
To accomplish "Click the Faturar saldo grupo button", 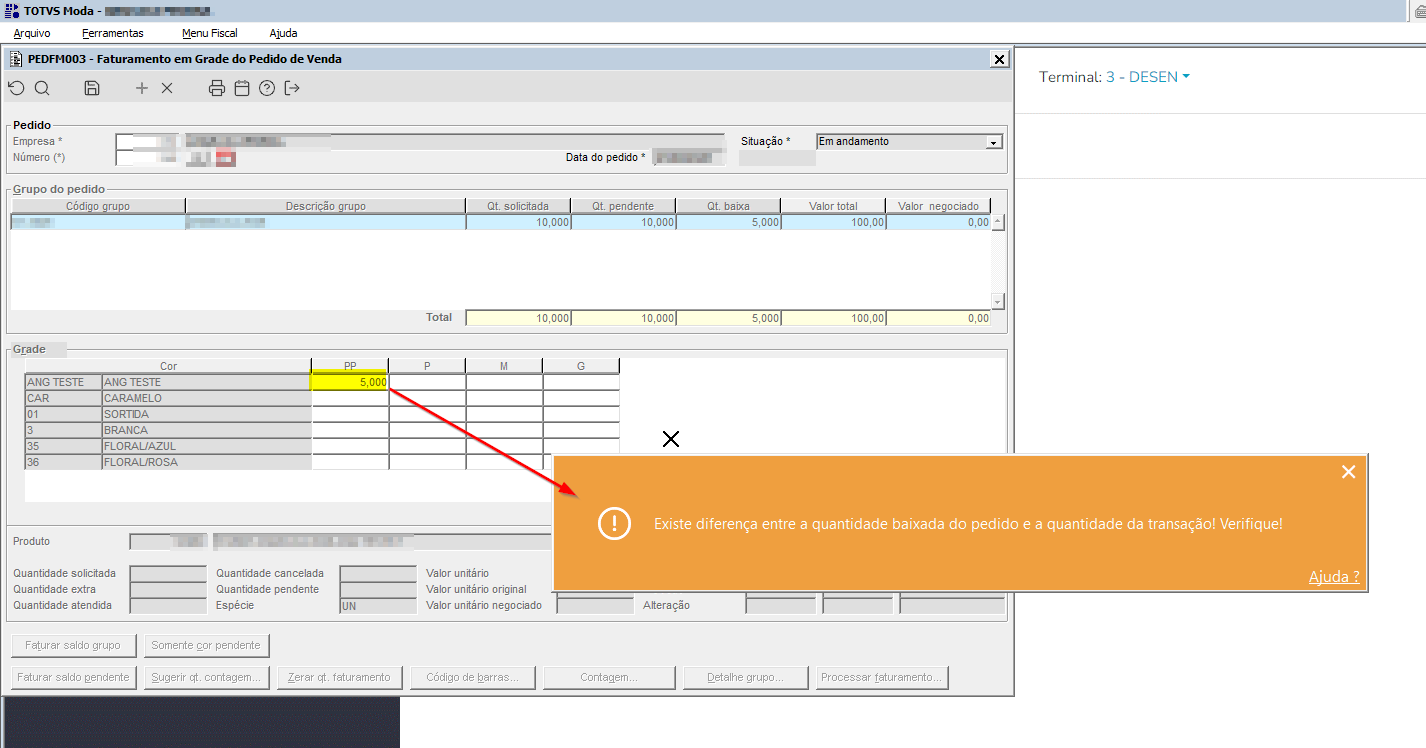I will pyautogui.click(x=73, y=645).
